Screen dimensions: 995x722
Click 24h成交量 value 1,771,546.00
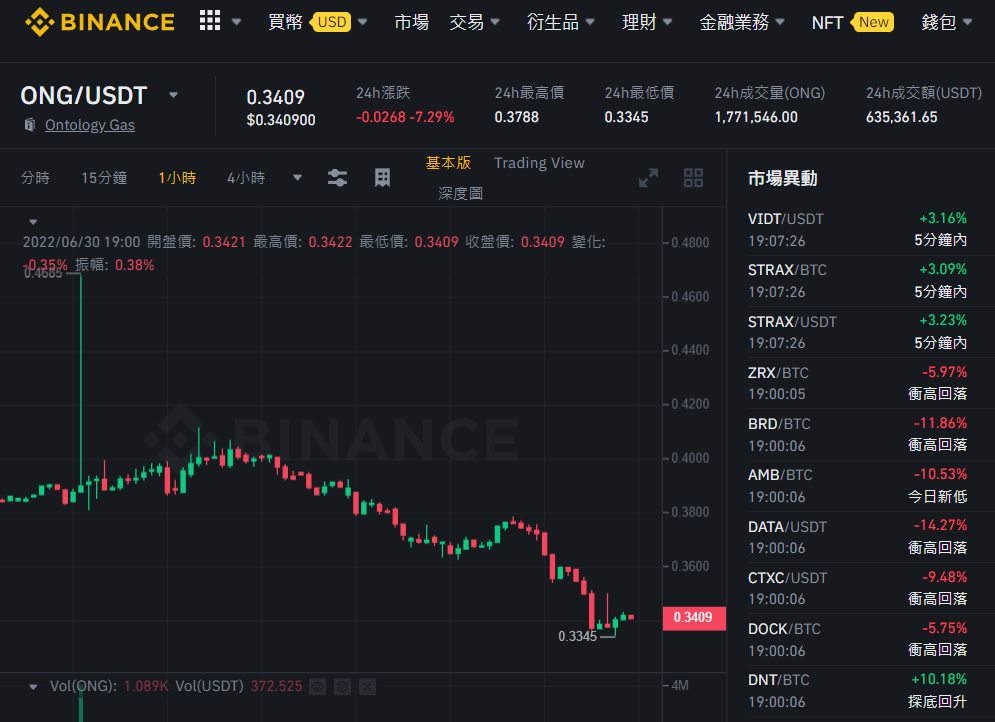click(x=756, y=117)
